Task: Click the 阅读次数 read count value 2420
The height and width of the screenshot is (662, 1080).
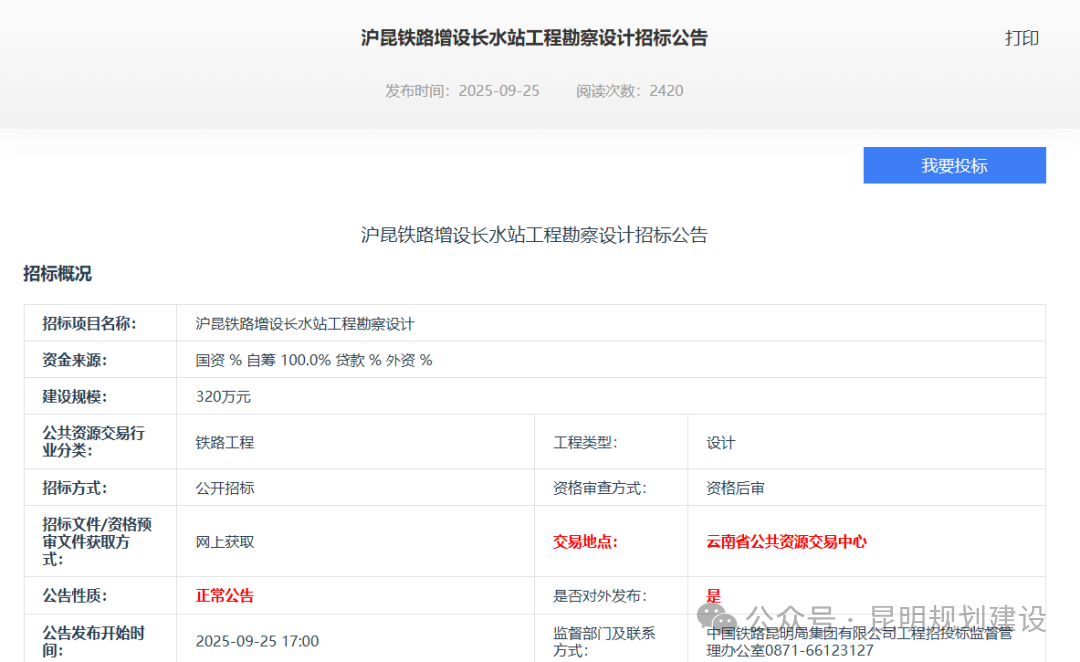Action: point(667,90)
